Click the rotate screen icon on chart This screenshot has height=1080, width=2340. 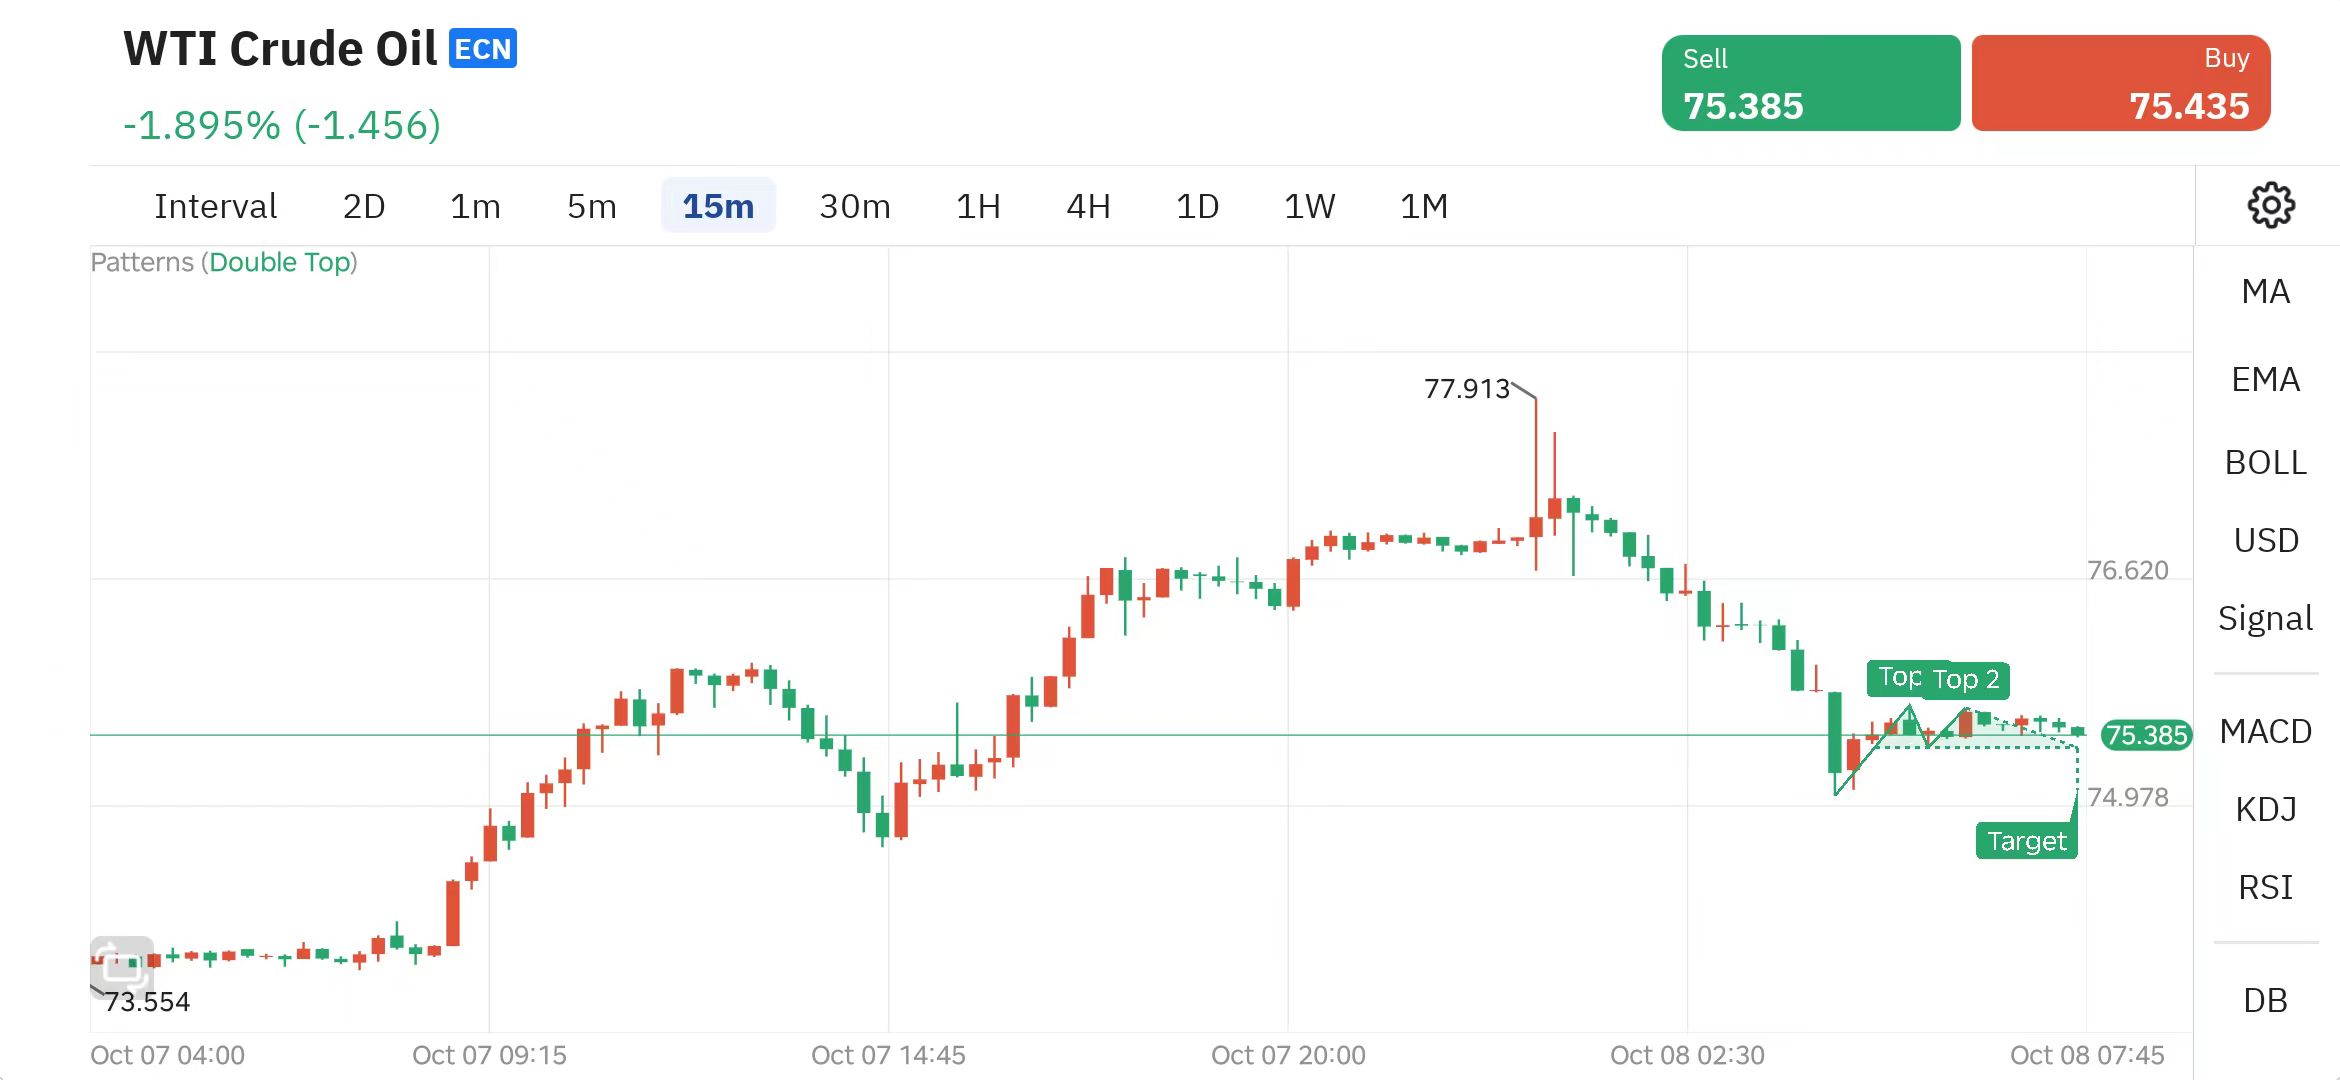pyautogui.click(x=122, y=964)
